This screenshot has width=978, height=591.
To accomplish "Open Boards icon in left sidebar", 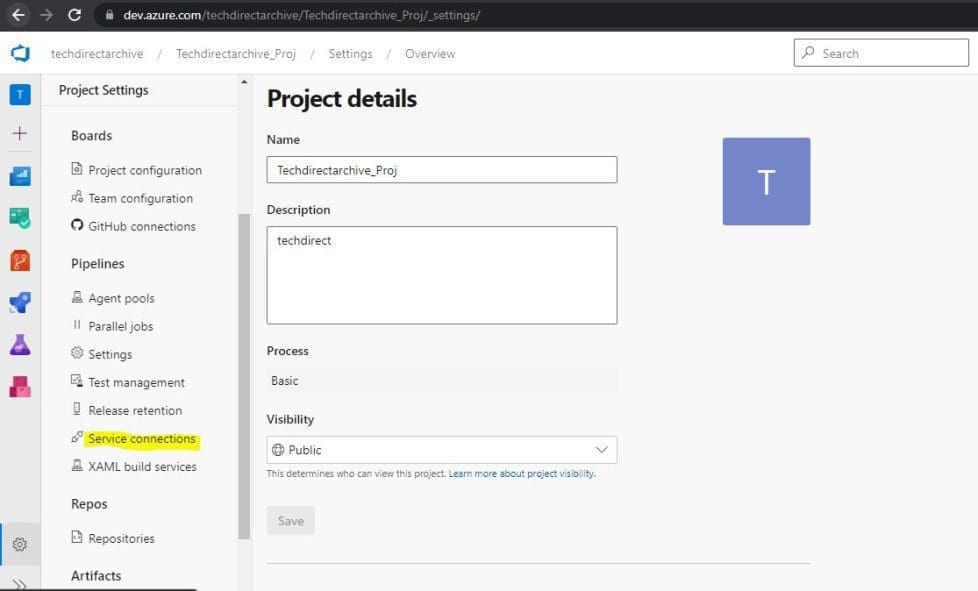I will (x=20, y=176).
